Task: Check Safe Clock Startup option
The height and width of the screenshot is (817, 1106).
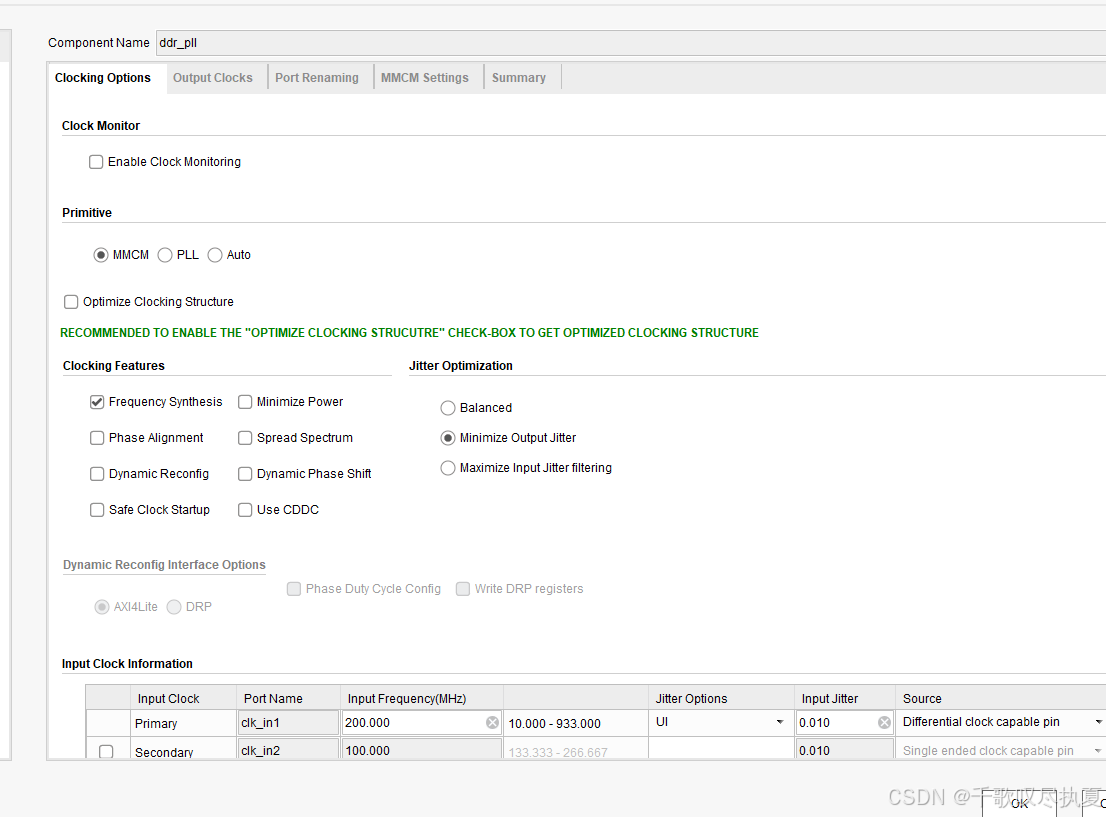Action: pos(97,510)
